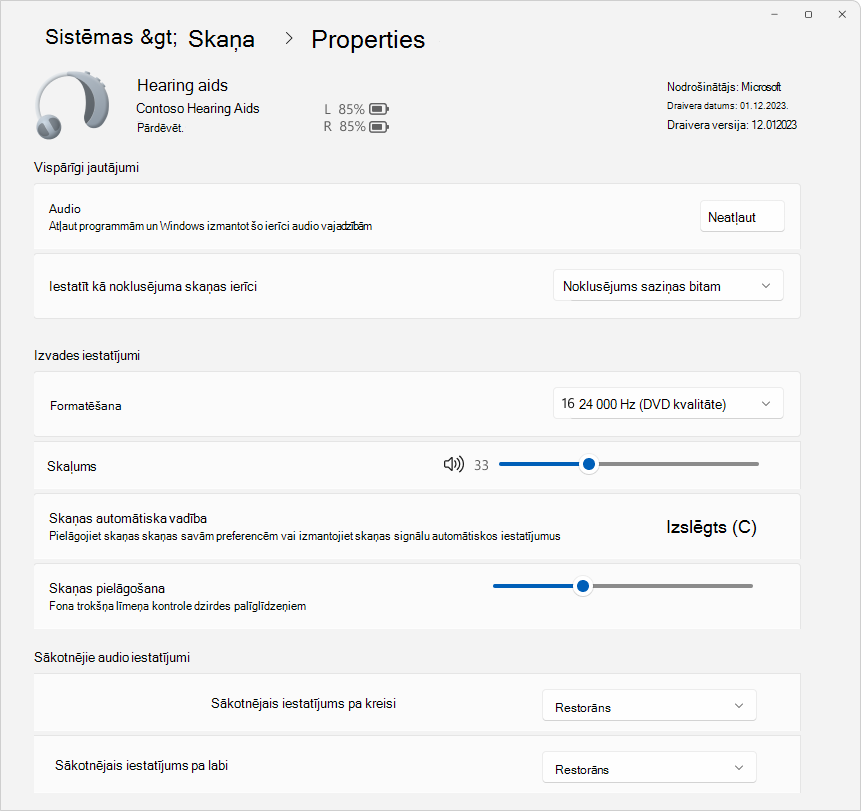The width and height of the screenshot is (861, 811).
Task: Click Nodrošinātājs: Microsoft text
Action: 724,87
